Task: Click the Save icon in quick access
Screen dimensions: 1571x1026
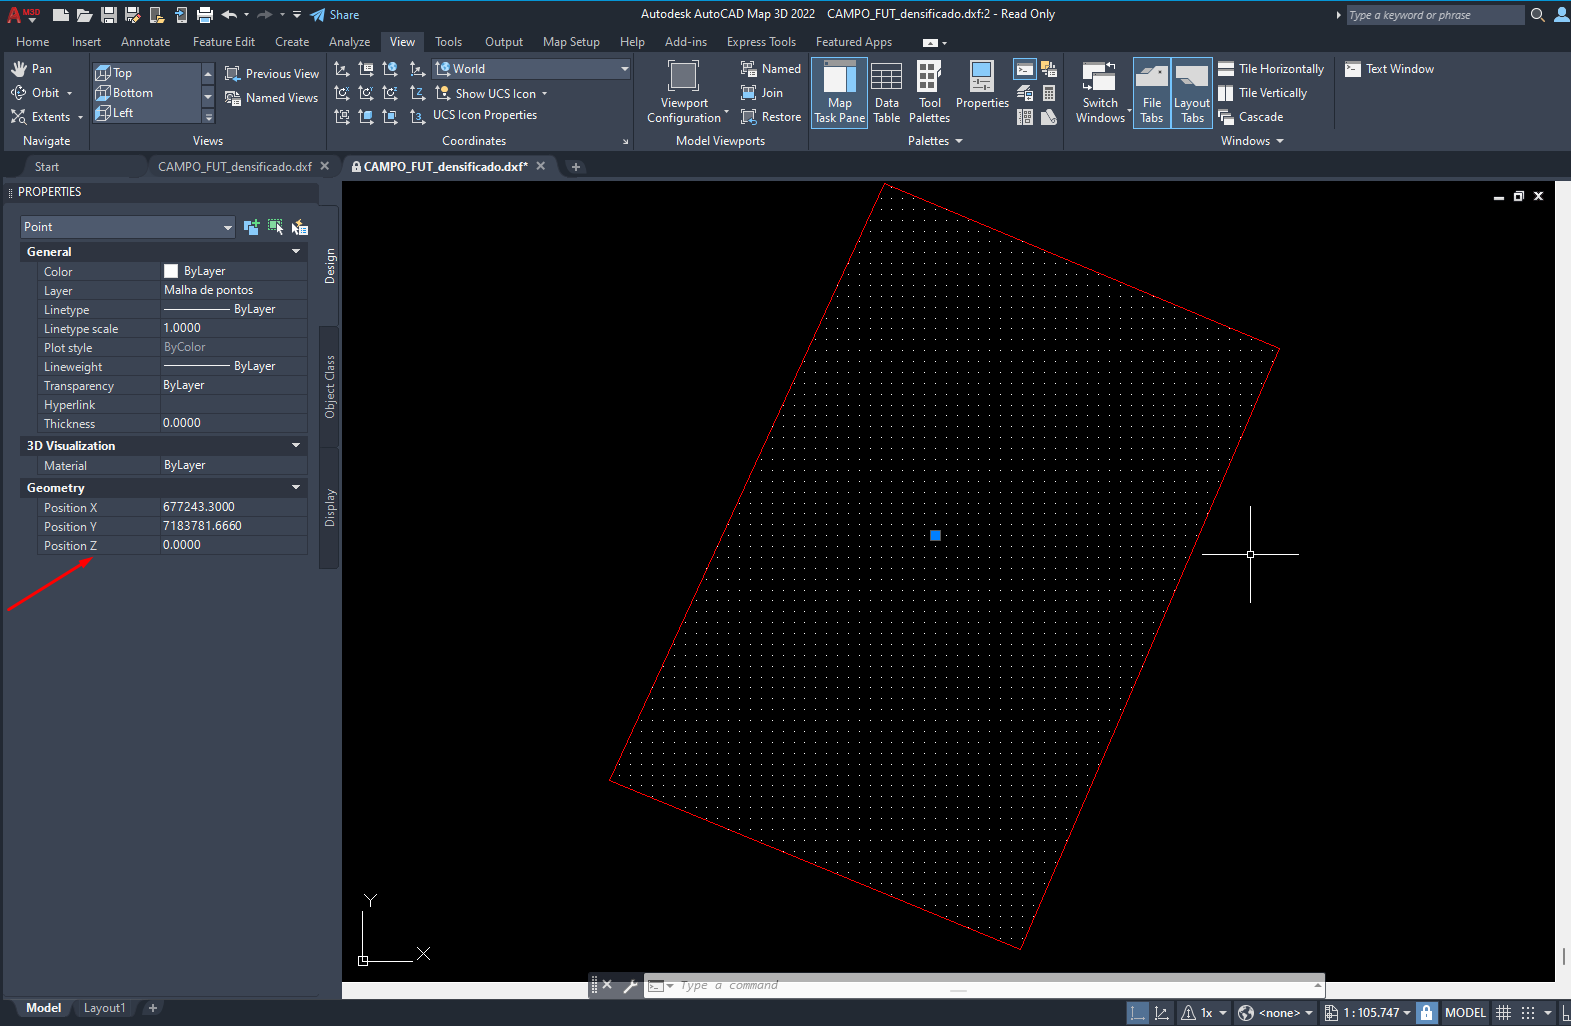Action: (x=109, y=15)
